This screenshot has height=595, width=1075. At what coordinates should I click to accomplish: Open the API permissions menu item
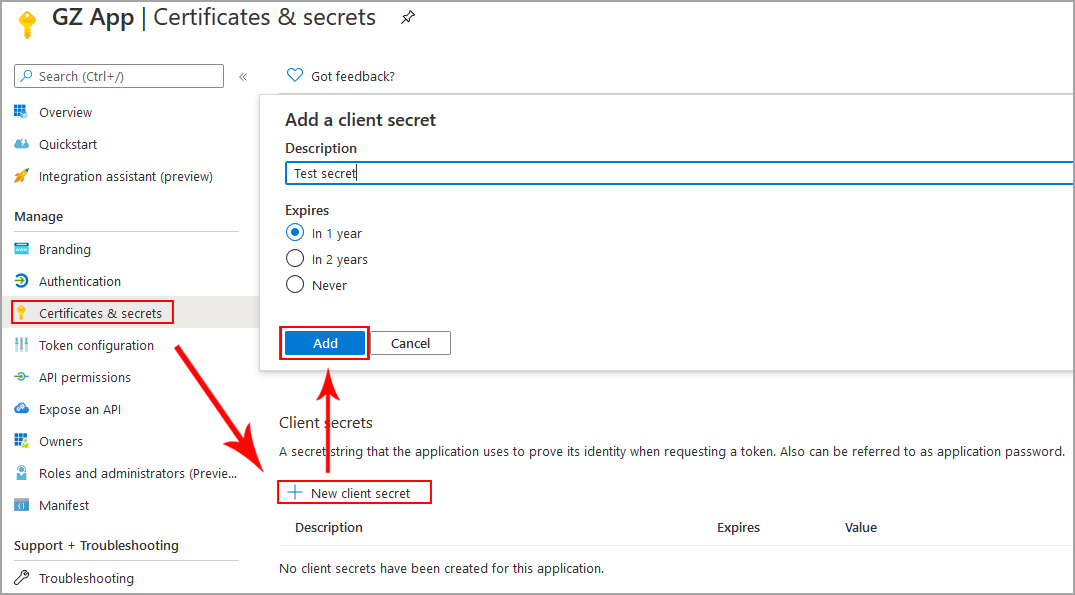tap(84, 377)
